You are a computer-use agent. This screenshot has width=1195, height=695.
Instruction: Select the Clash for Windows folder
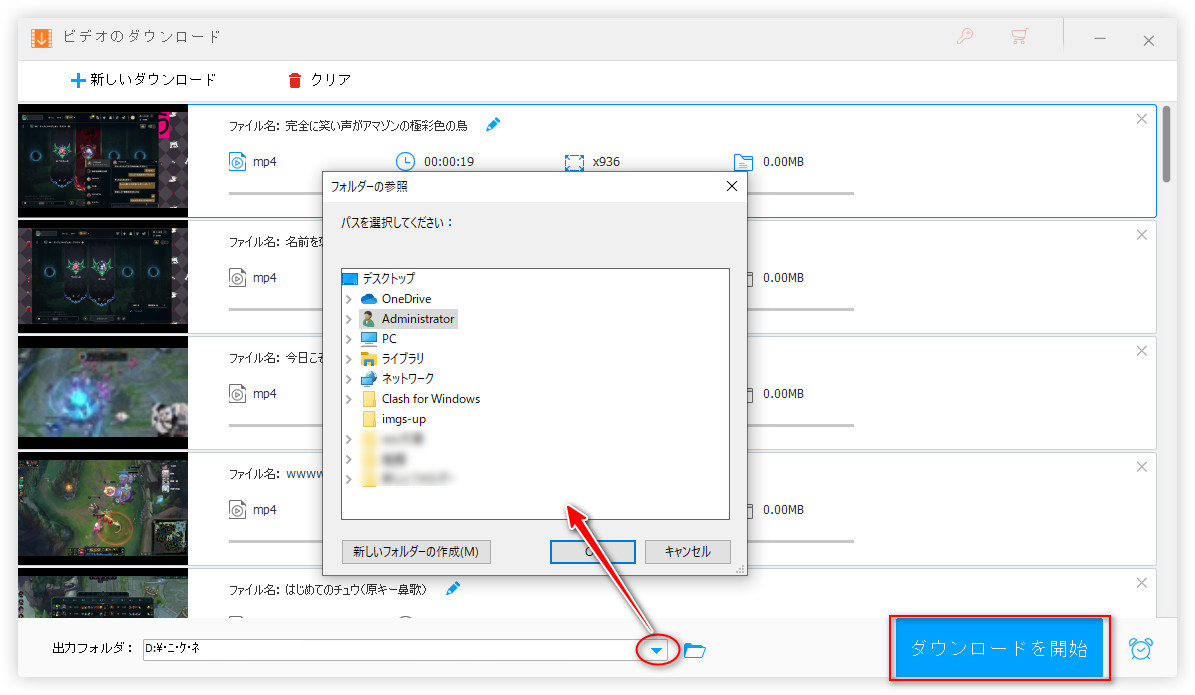point(430,399)
